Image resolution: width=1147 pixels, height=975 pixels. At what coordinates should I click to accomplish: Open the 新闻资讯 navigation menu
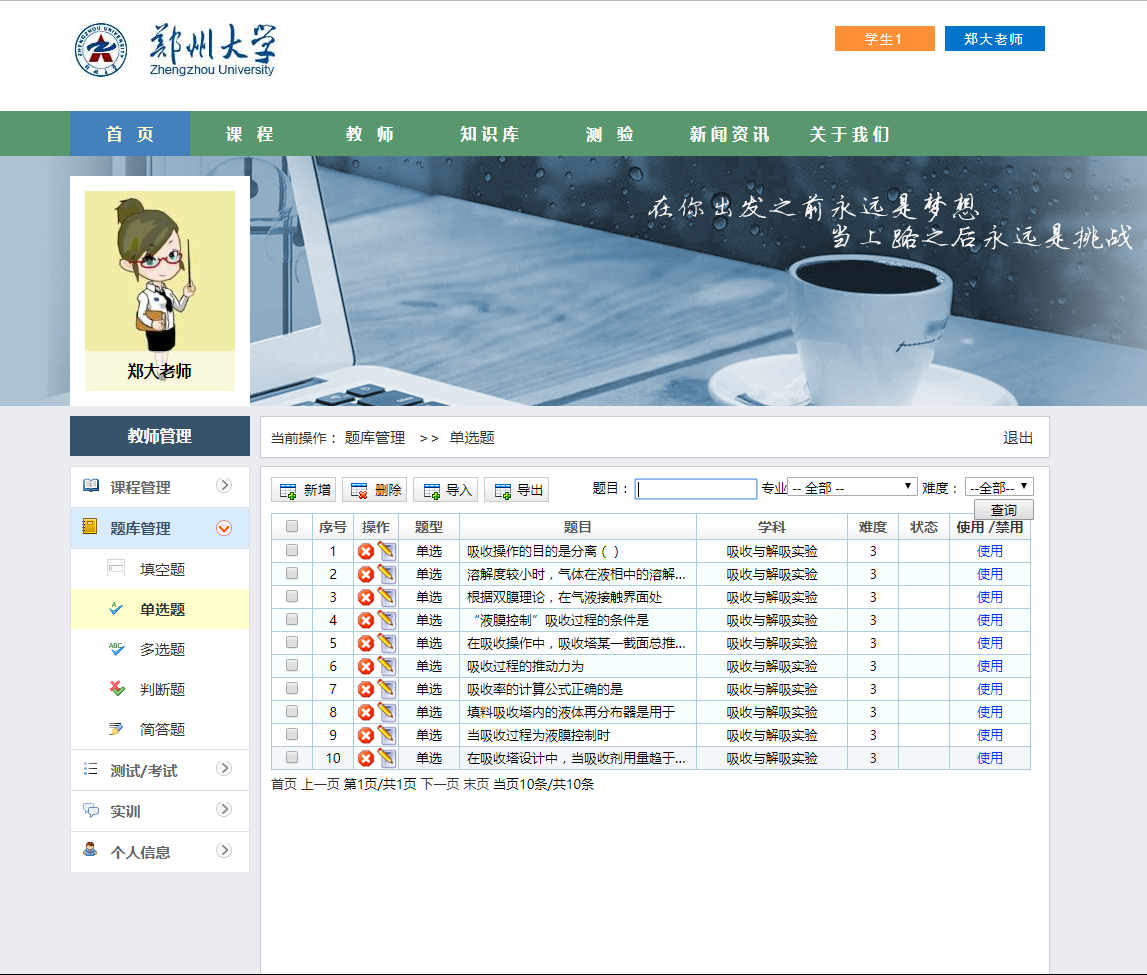[729, 134]
